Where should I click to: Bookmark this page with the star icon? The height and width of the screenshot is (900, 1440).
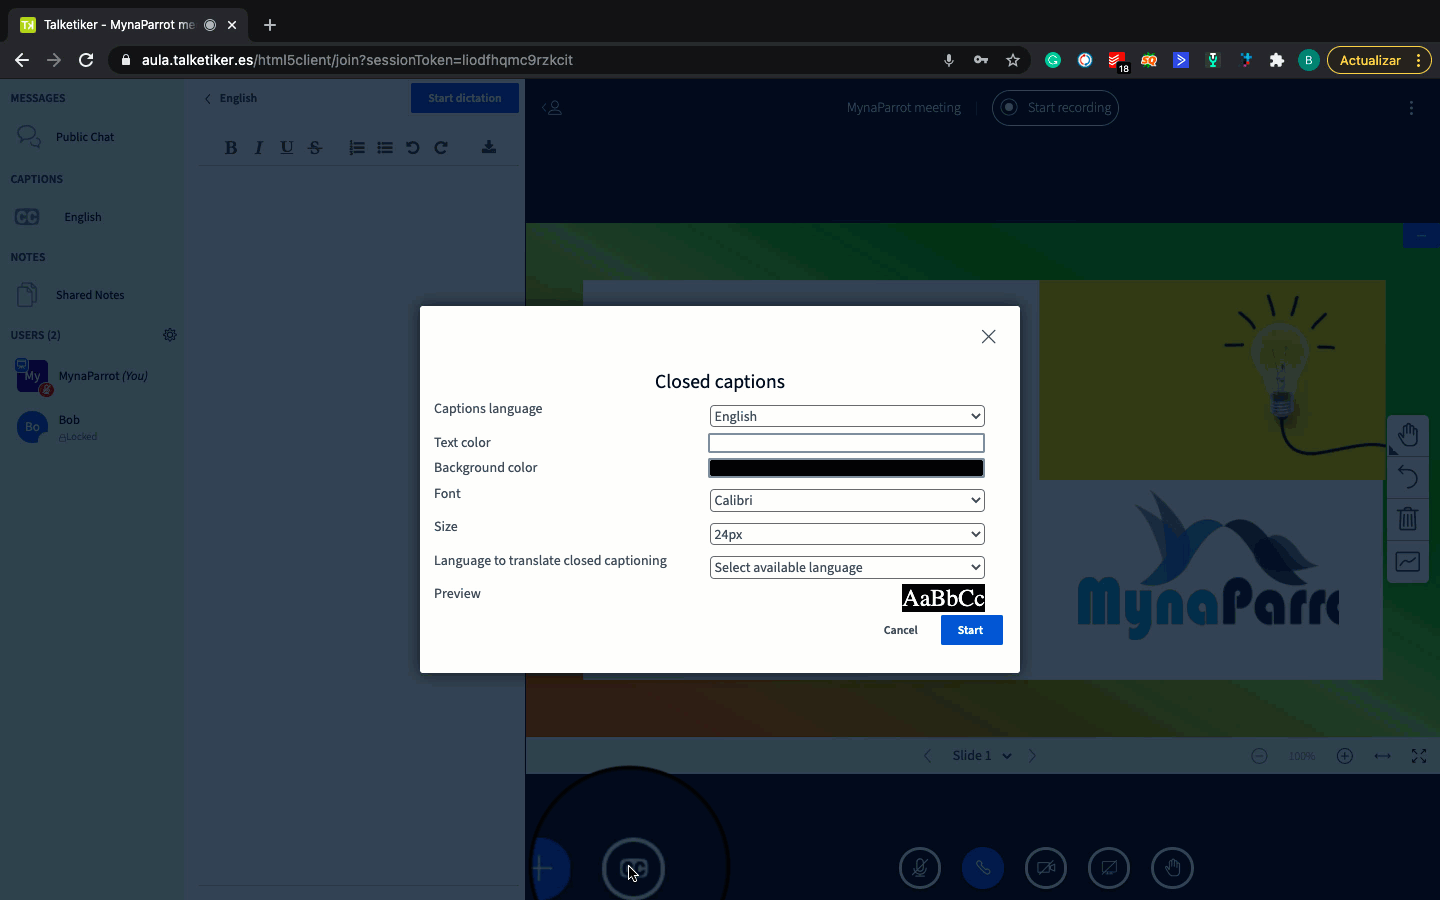click(x=1013, y=60)
